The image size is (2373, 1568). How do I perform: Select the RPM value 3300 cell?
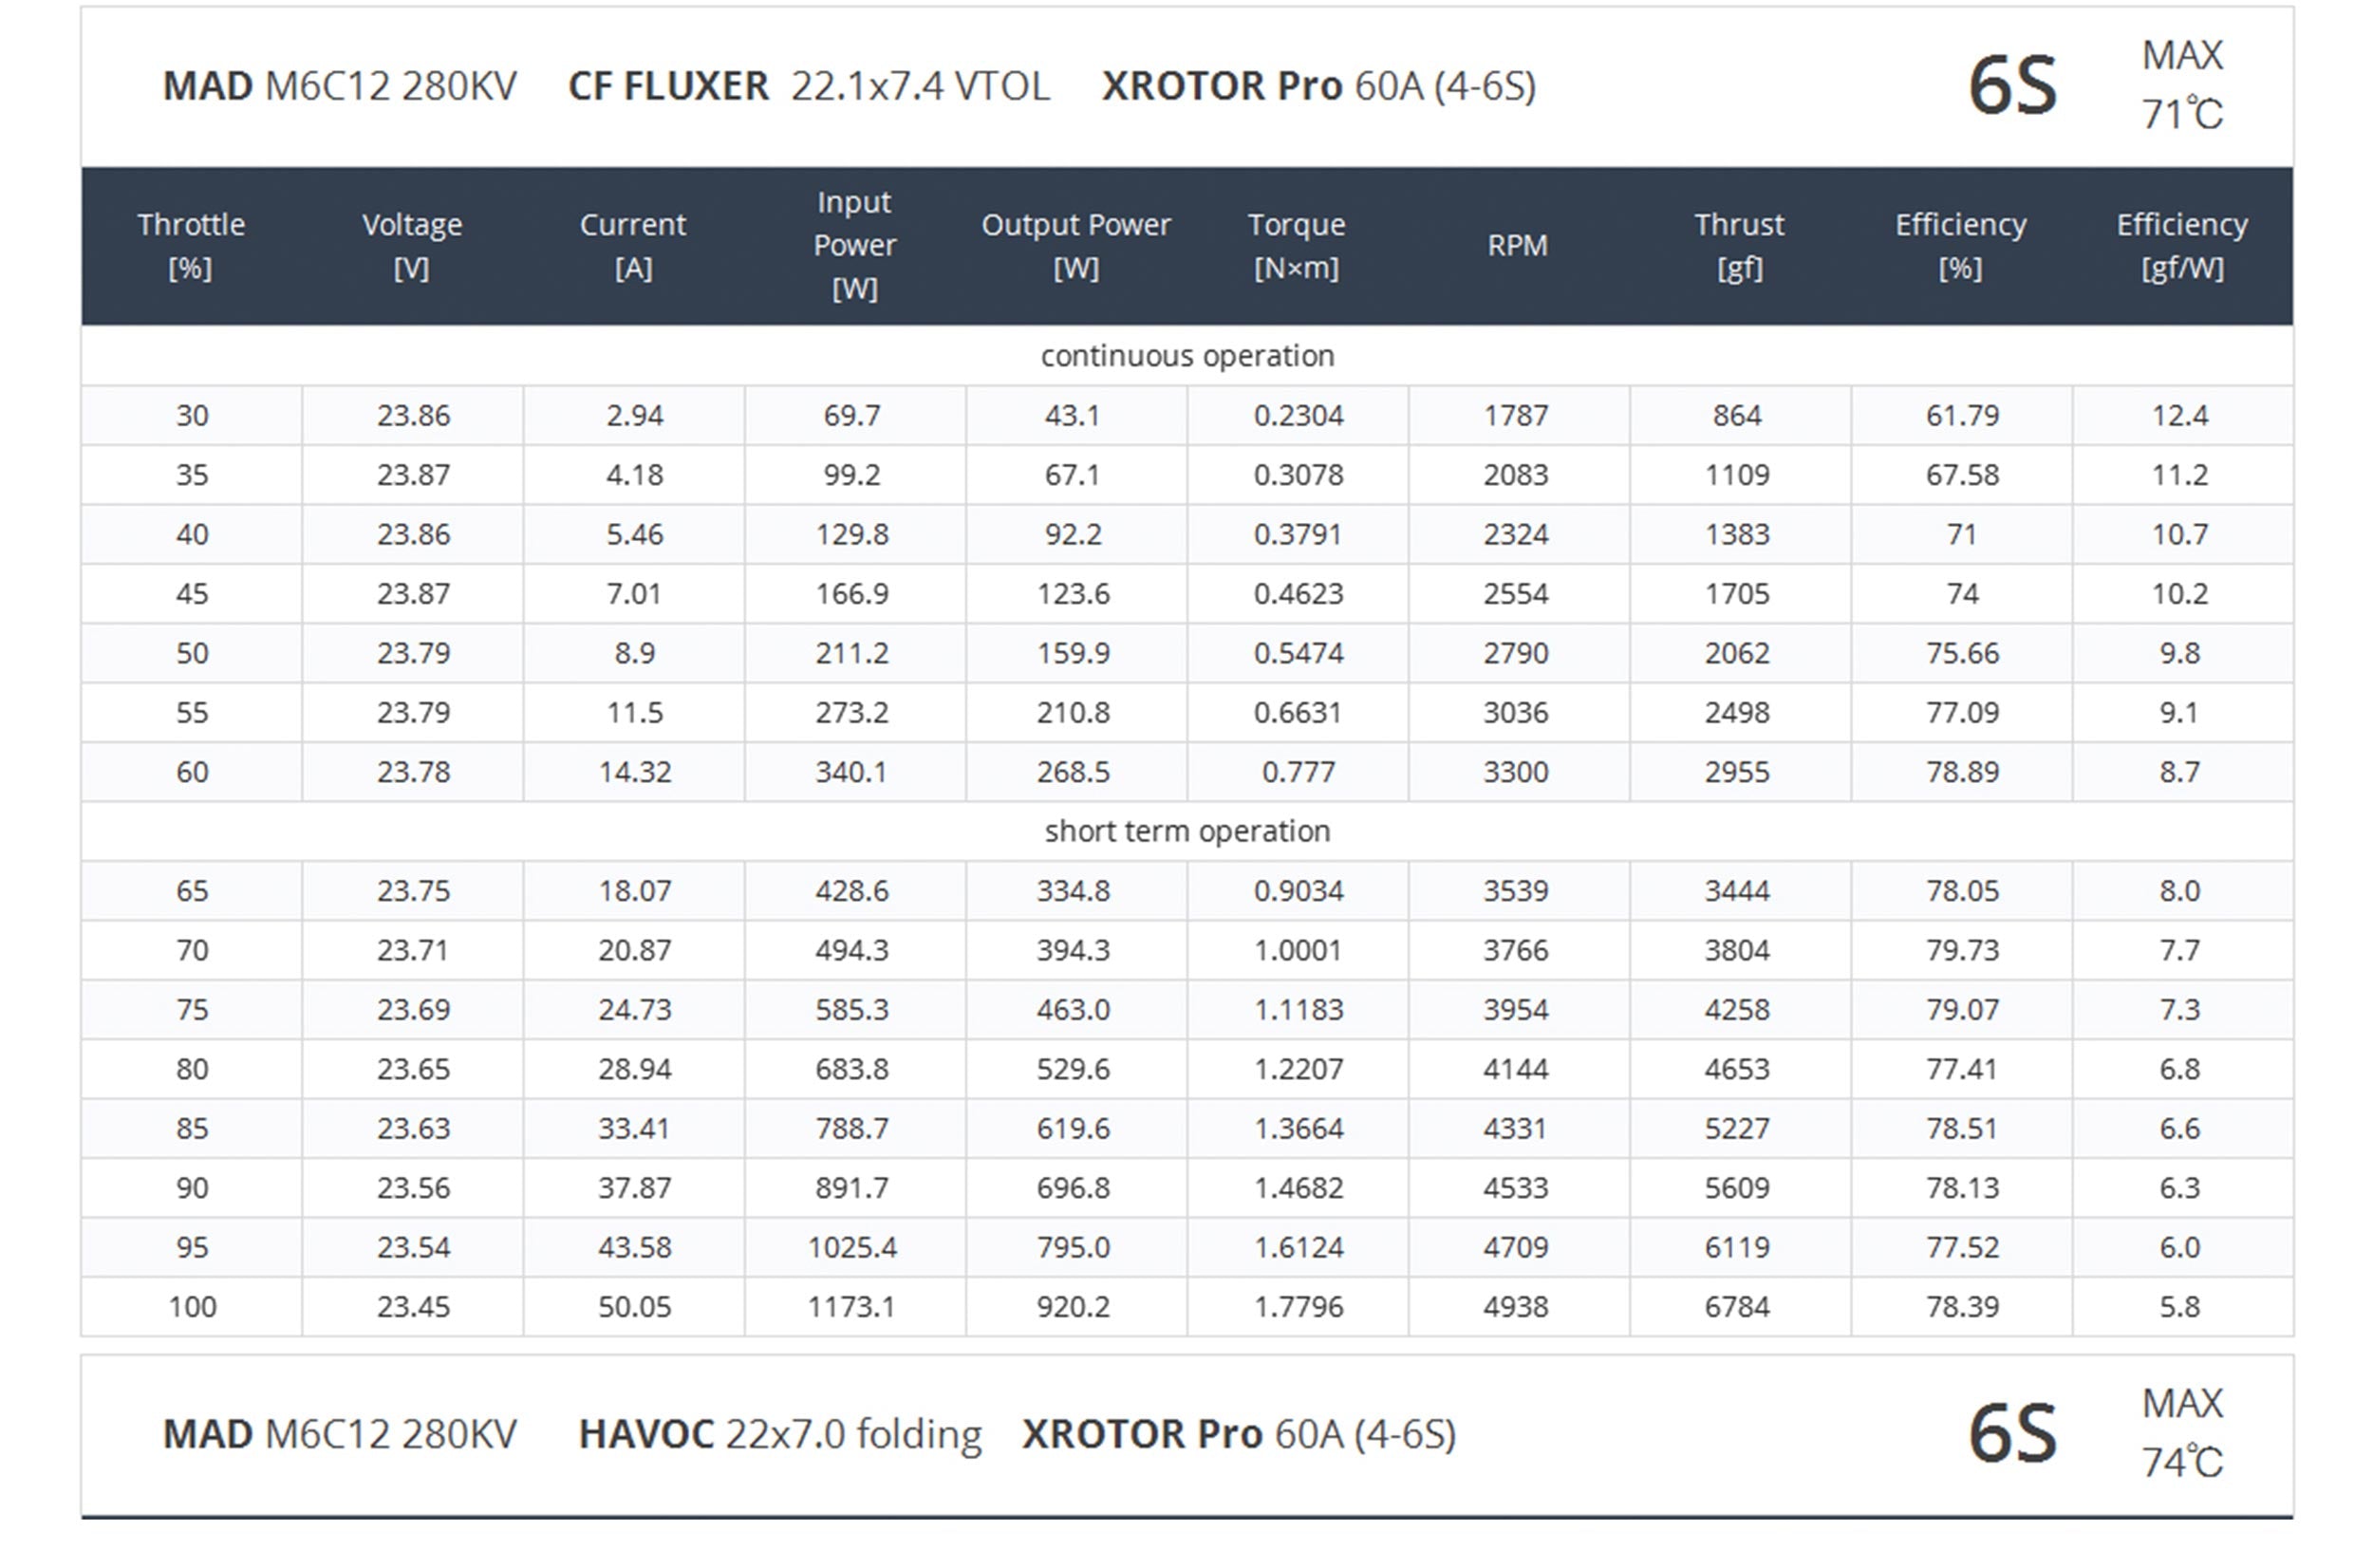[1516, 772]
